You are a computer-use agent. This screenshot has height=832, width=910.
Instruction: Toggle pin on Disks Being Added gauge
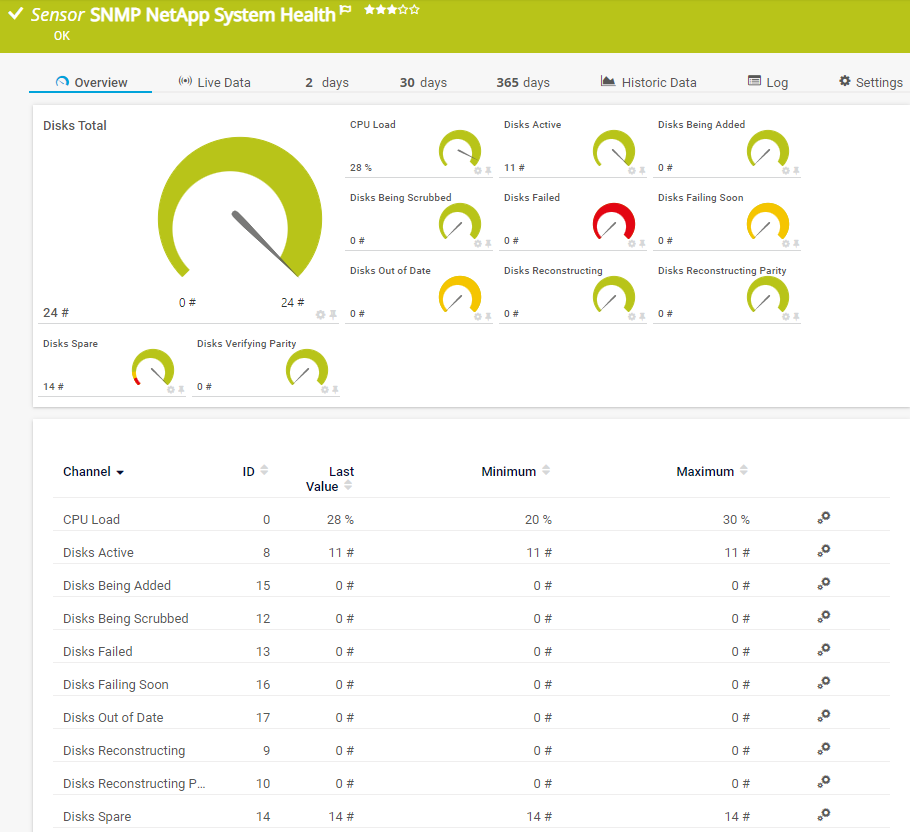[796, 171]
